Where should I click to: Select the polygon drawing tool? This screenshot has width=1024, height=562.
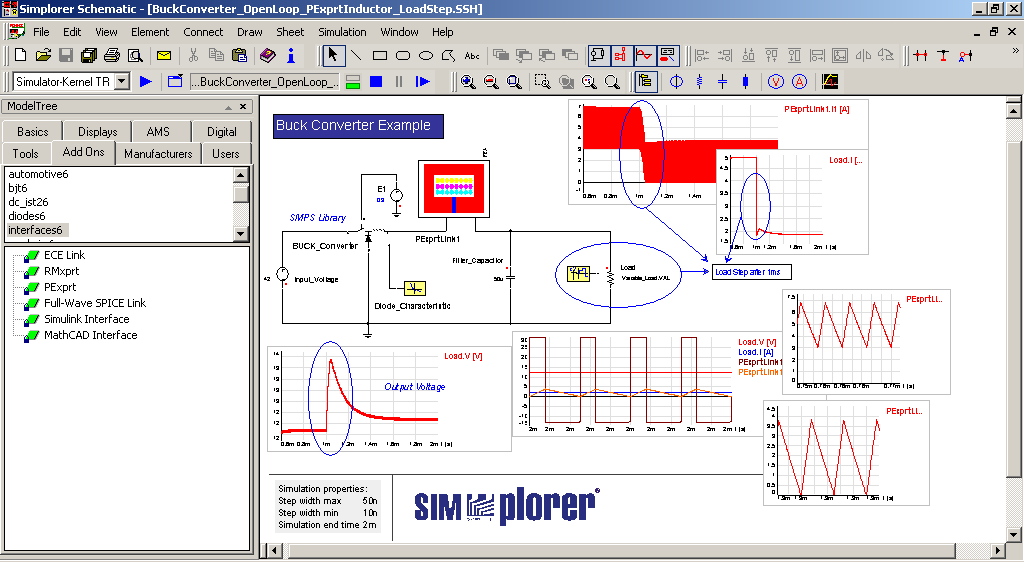[449, 55]
